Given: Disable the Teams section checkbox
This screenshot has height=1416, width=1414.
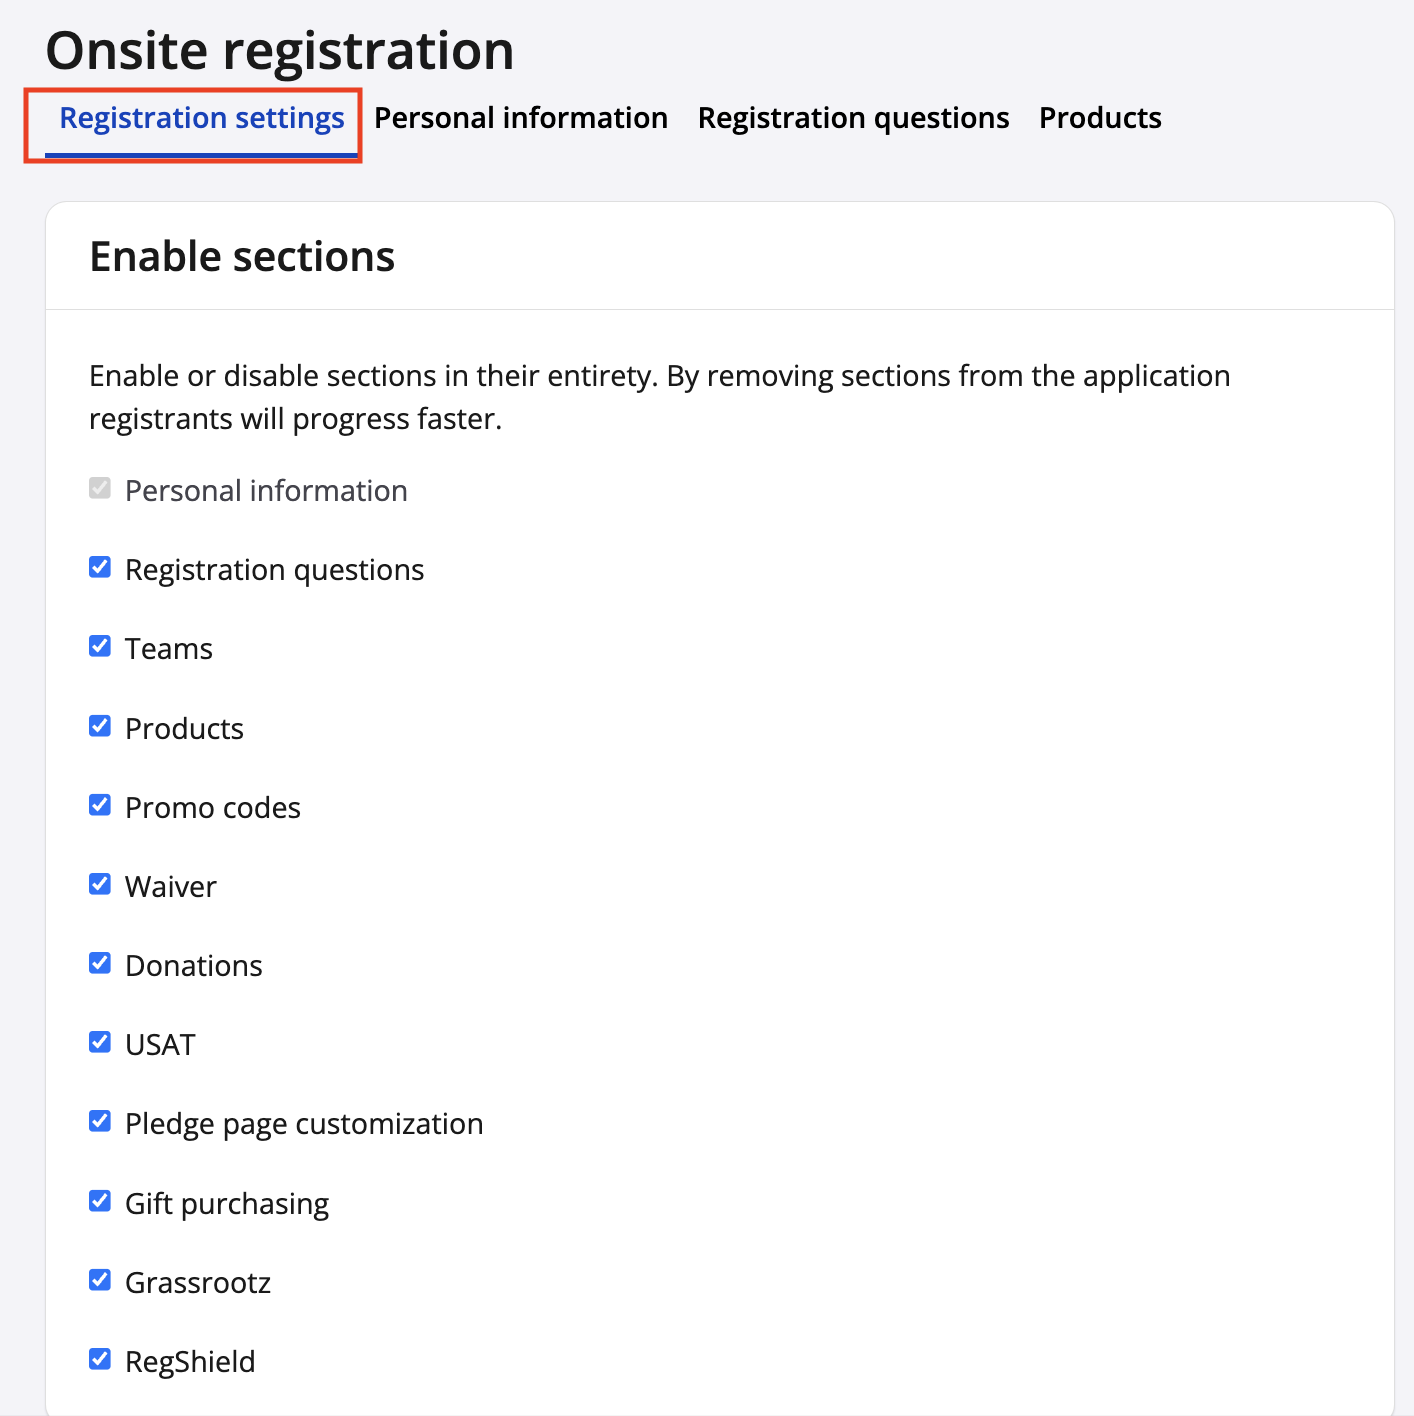Looking at the screenshot, I should (x=100, y=647).
